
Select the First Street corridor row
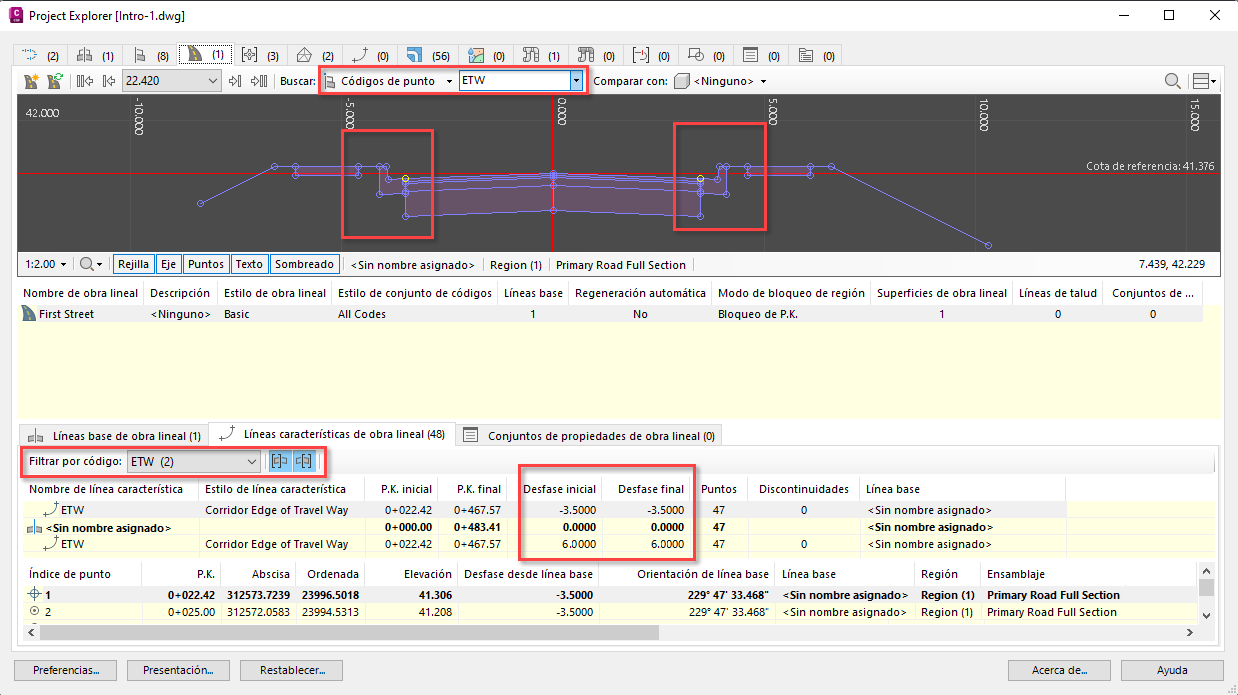point(610,314)
